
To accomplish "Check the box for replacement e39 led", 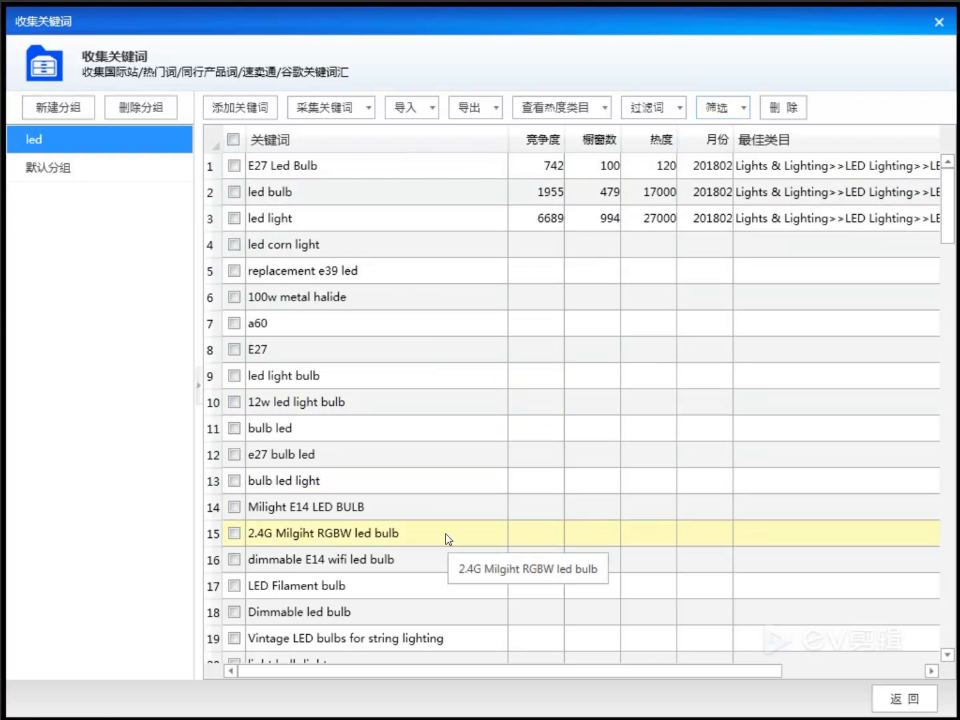I will point(234,271).
